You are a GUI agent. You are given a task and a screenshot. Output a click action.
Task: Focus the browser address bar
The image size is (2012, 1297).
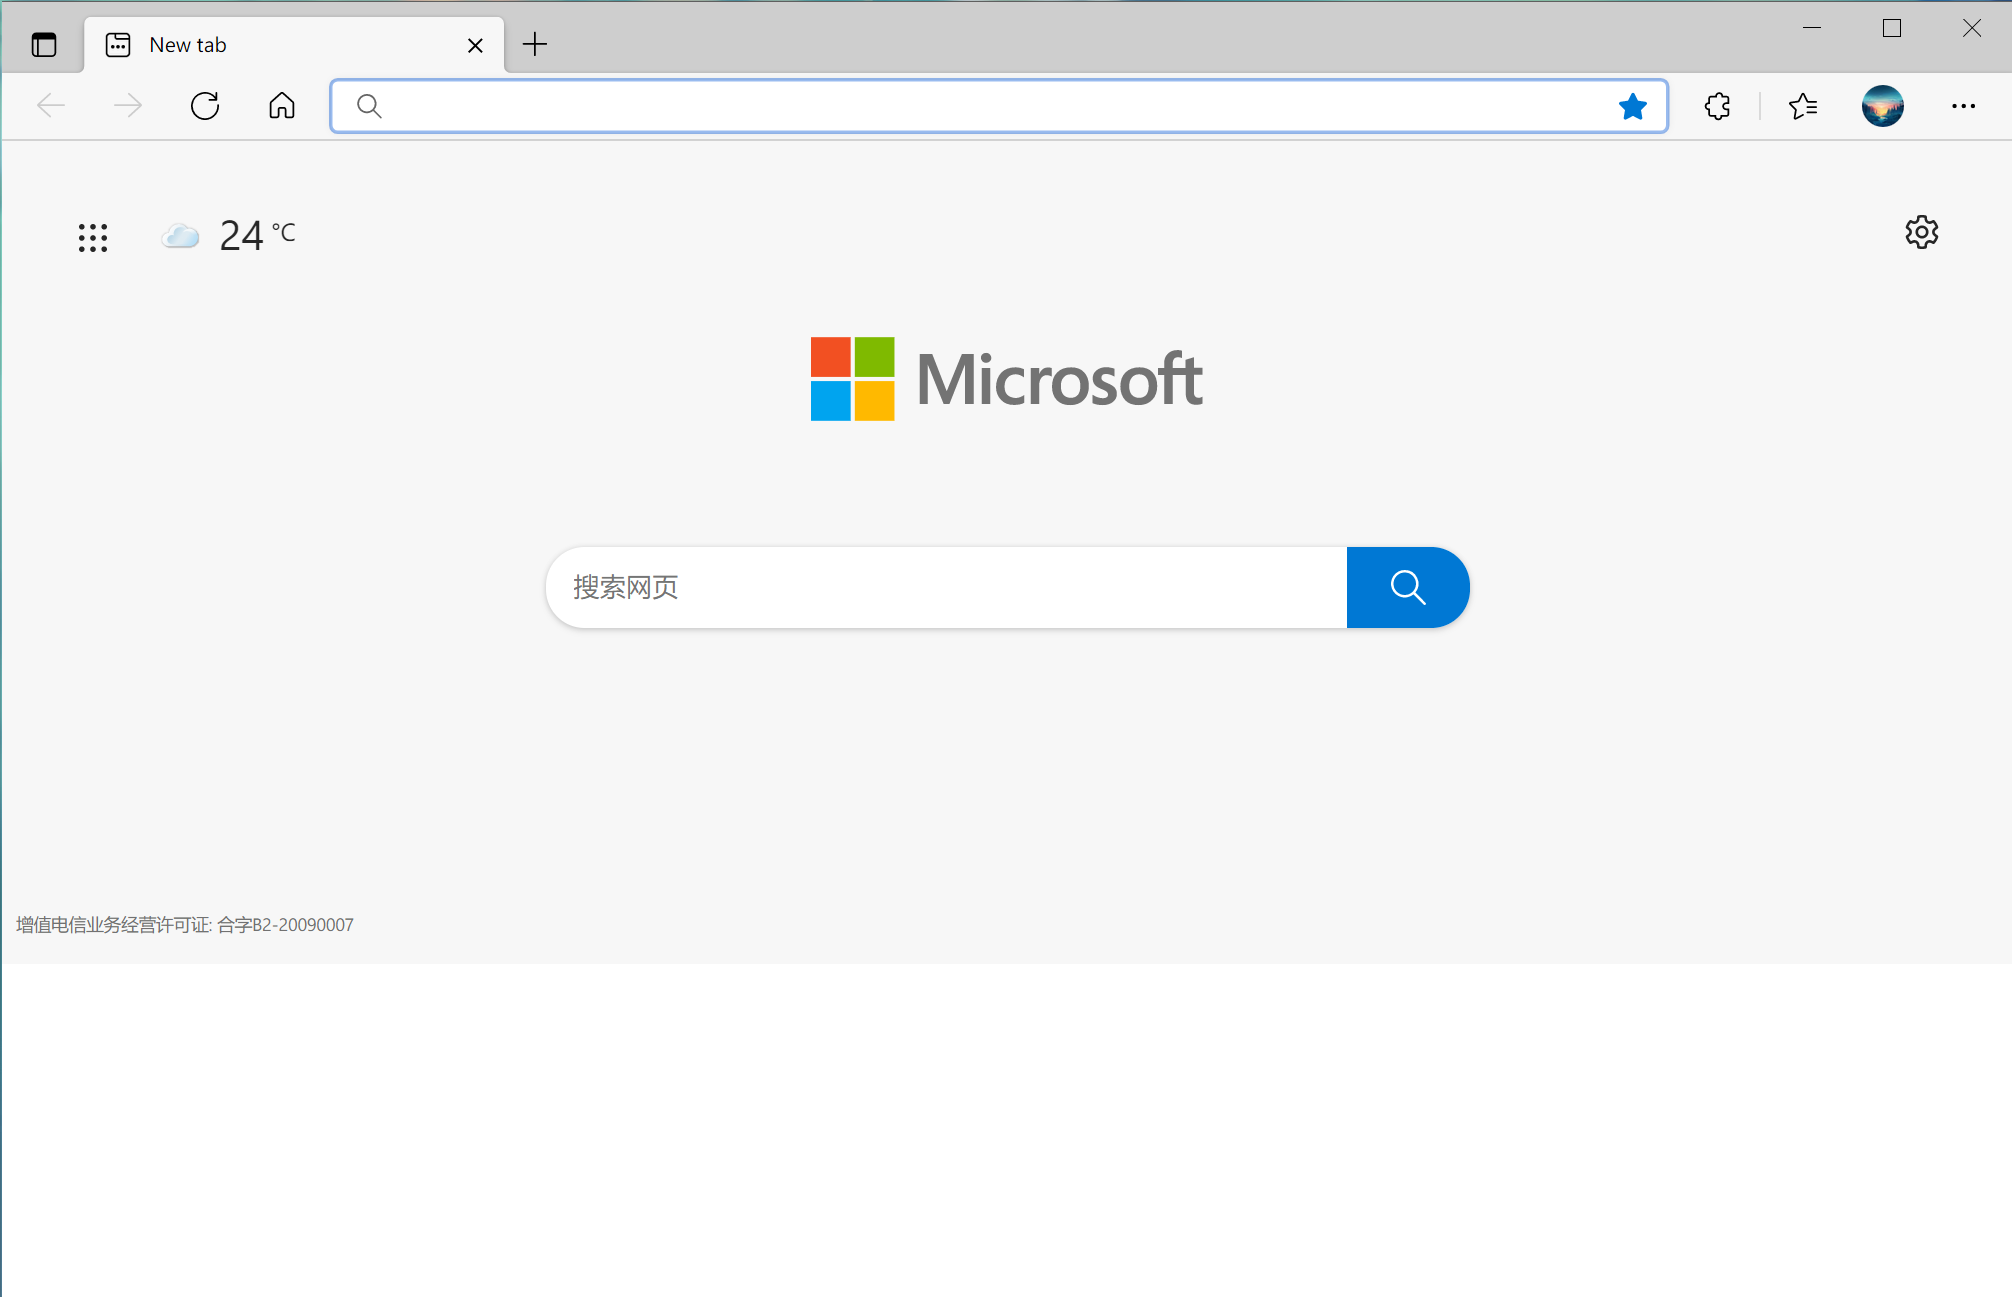(x=998, y=106)
